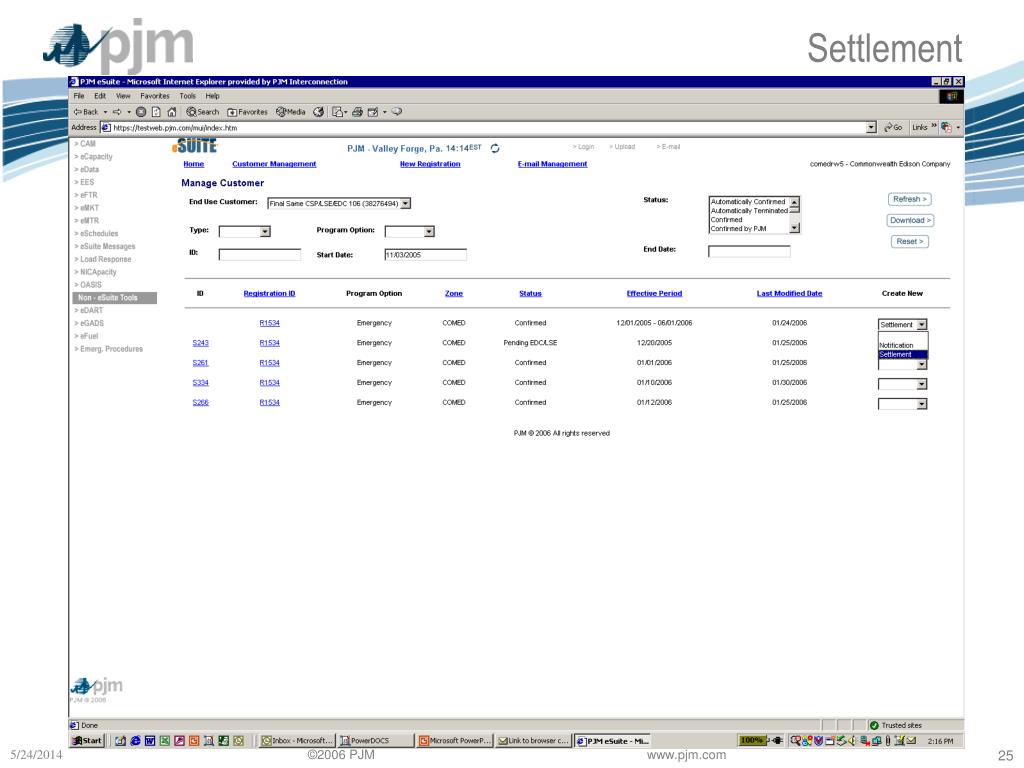The width and height of the screenshot is (1024, 768).
Task: Open the Edit menu
Action: click(100, 96)
